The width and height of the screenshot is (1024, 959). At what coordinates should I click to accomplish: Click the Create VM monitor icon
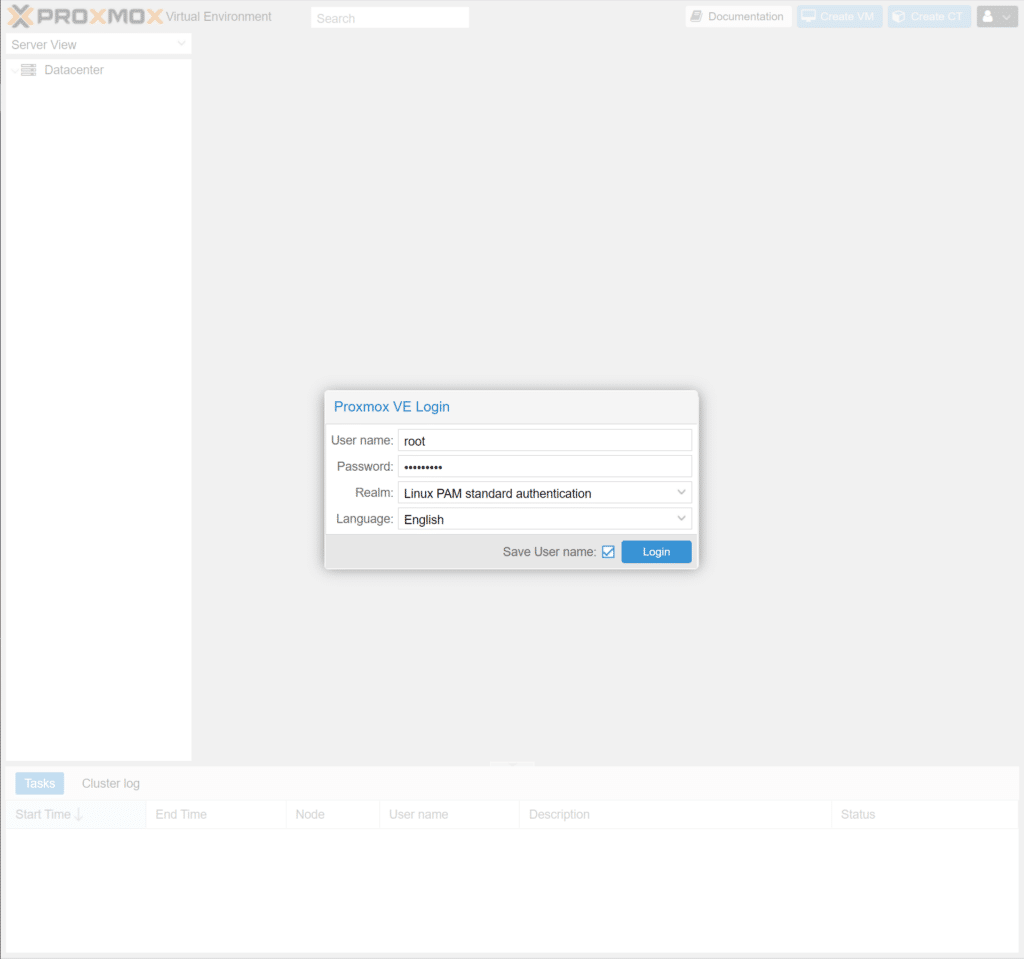point(808,17)
